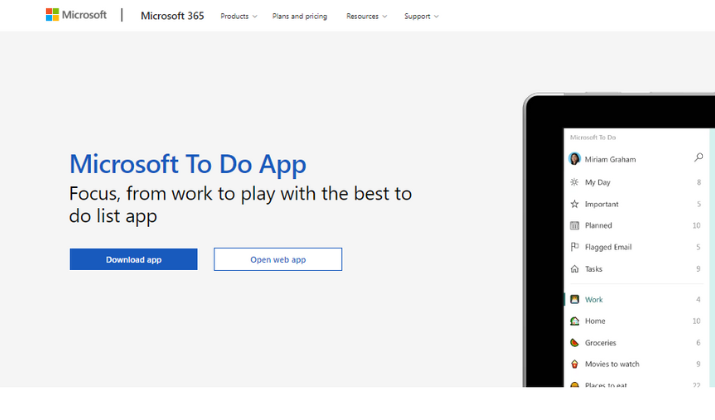The height and width of the screenshot is (420, 715).
Task: Open the Flagged Email list label
Action: [608, 247]
